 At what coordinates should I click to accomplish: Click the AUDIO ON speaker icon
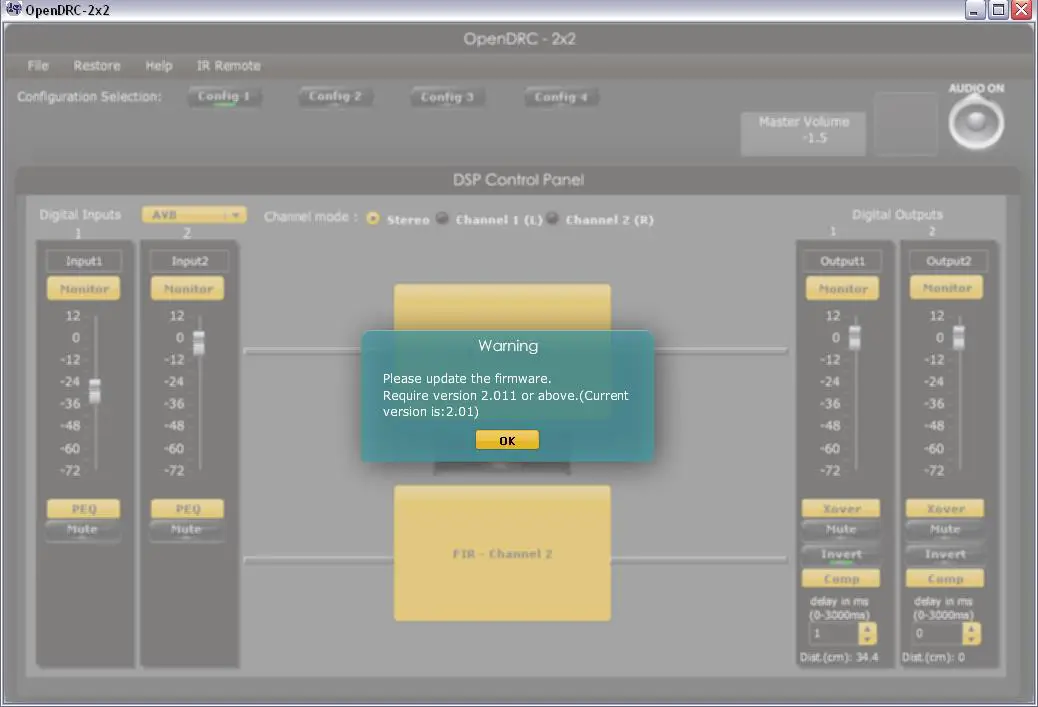[976, 124]
